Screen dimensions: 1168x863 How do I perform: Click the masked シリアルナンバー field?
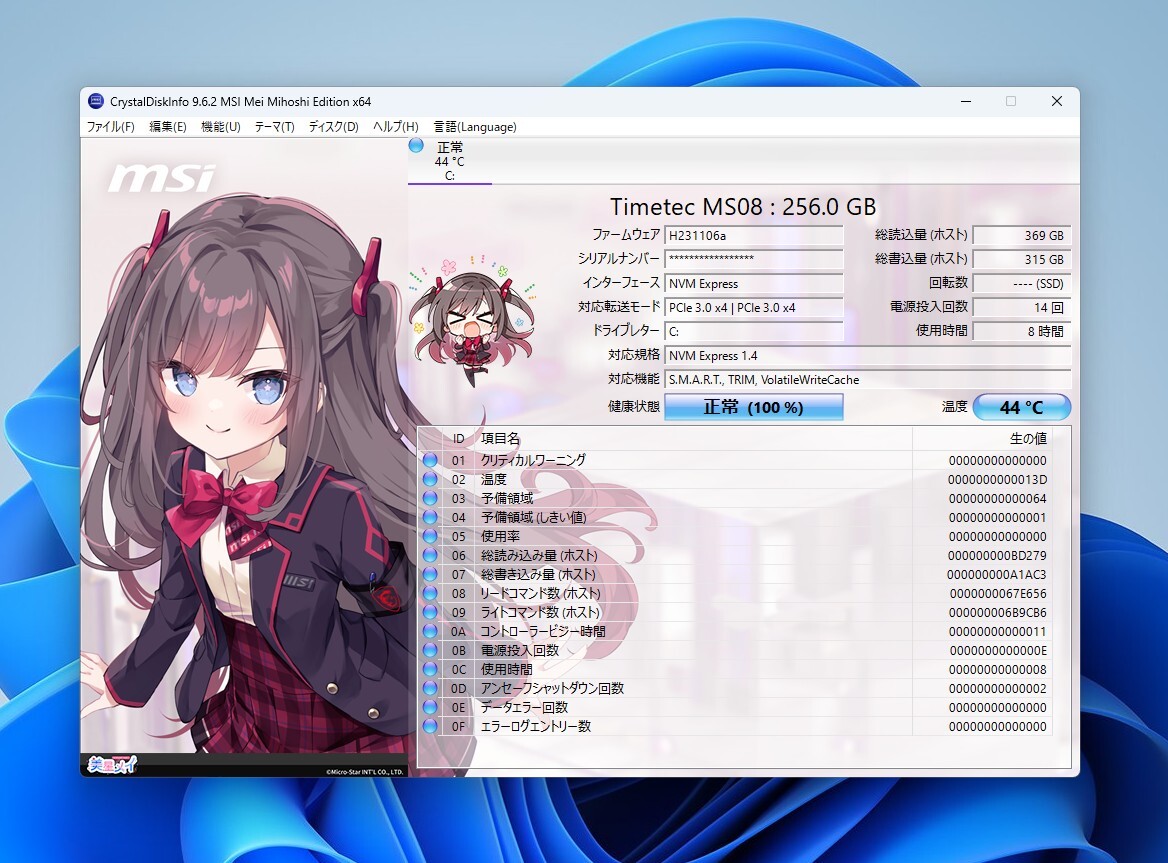pos(754,259)
